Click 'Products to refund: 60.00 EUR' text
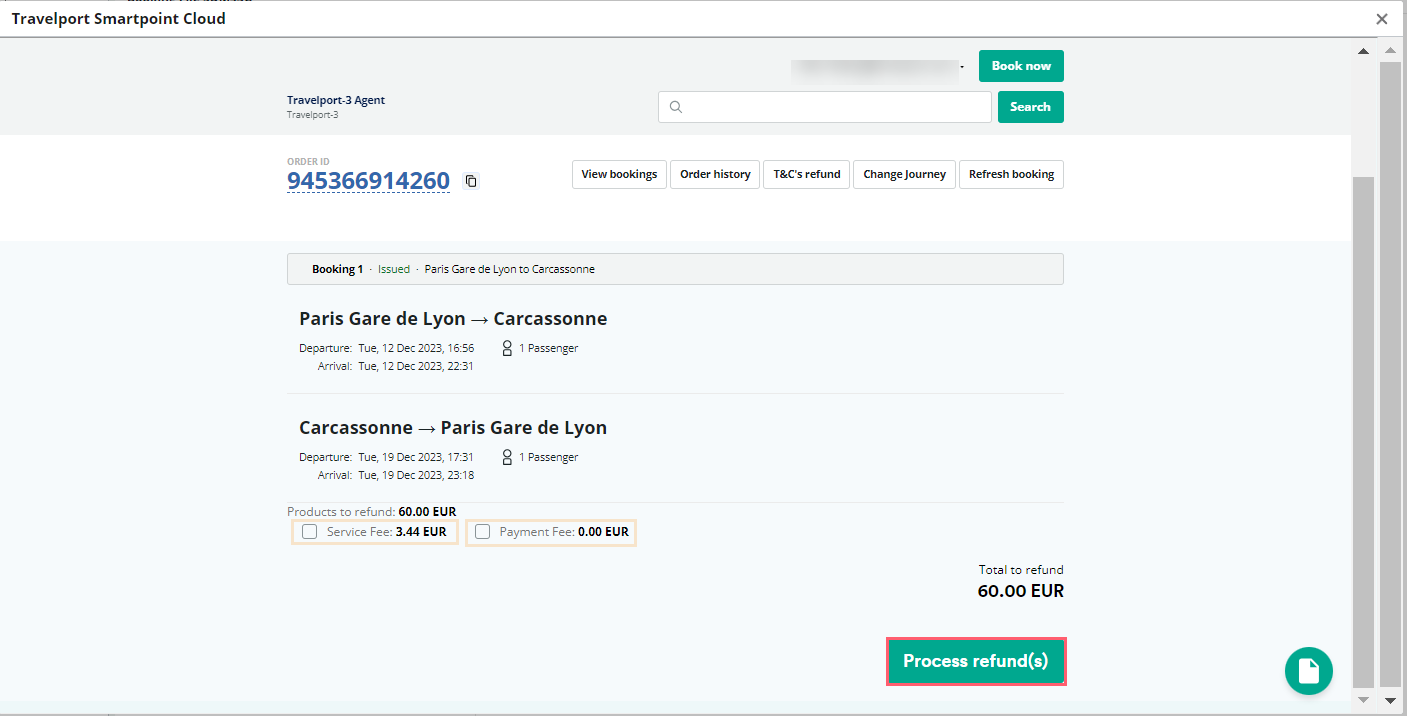The width and height of the screenshot is (1407, 716). pyautogui.click(x=372, y=512)
